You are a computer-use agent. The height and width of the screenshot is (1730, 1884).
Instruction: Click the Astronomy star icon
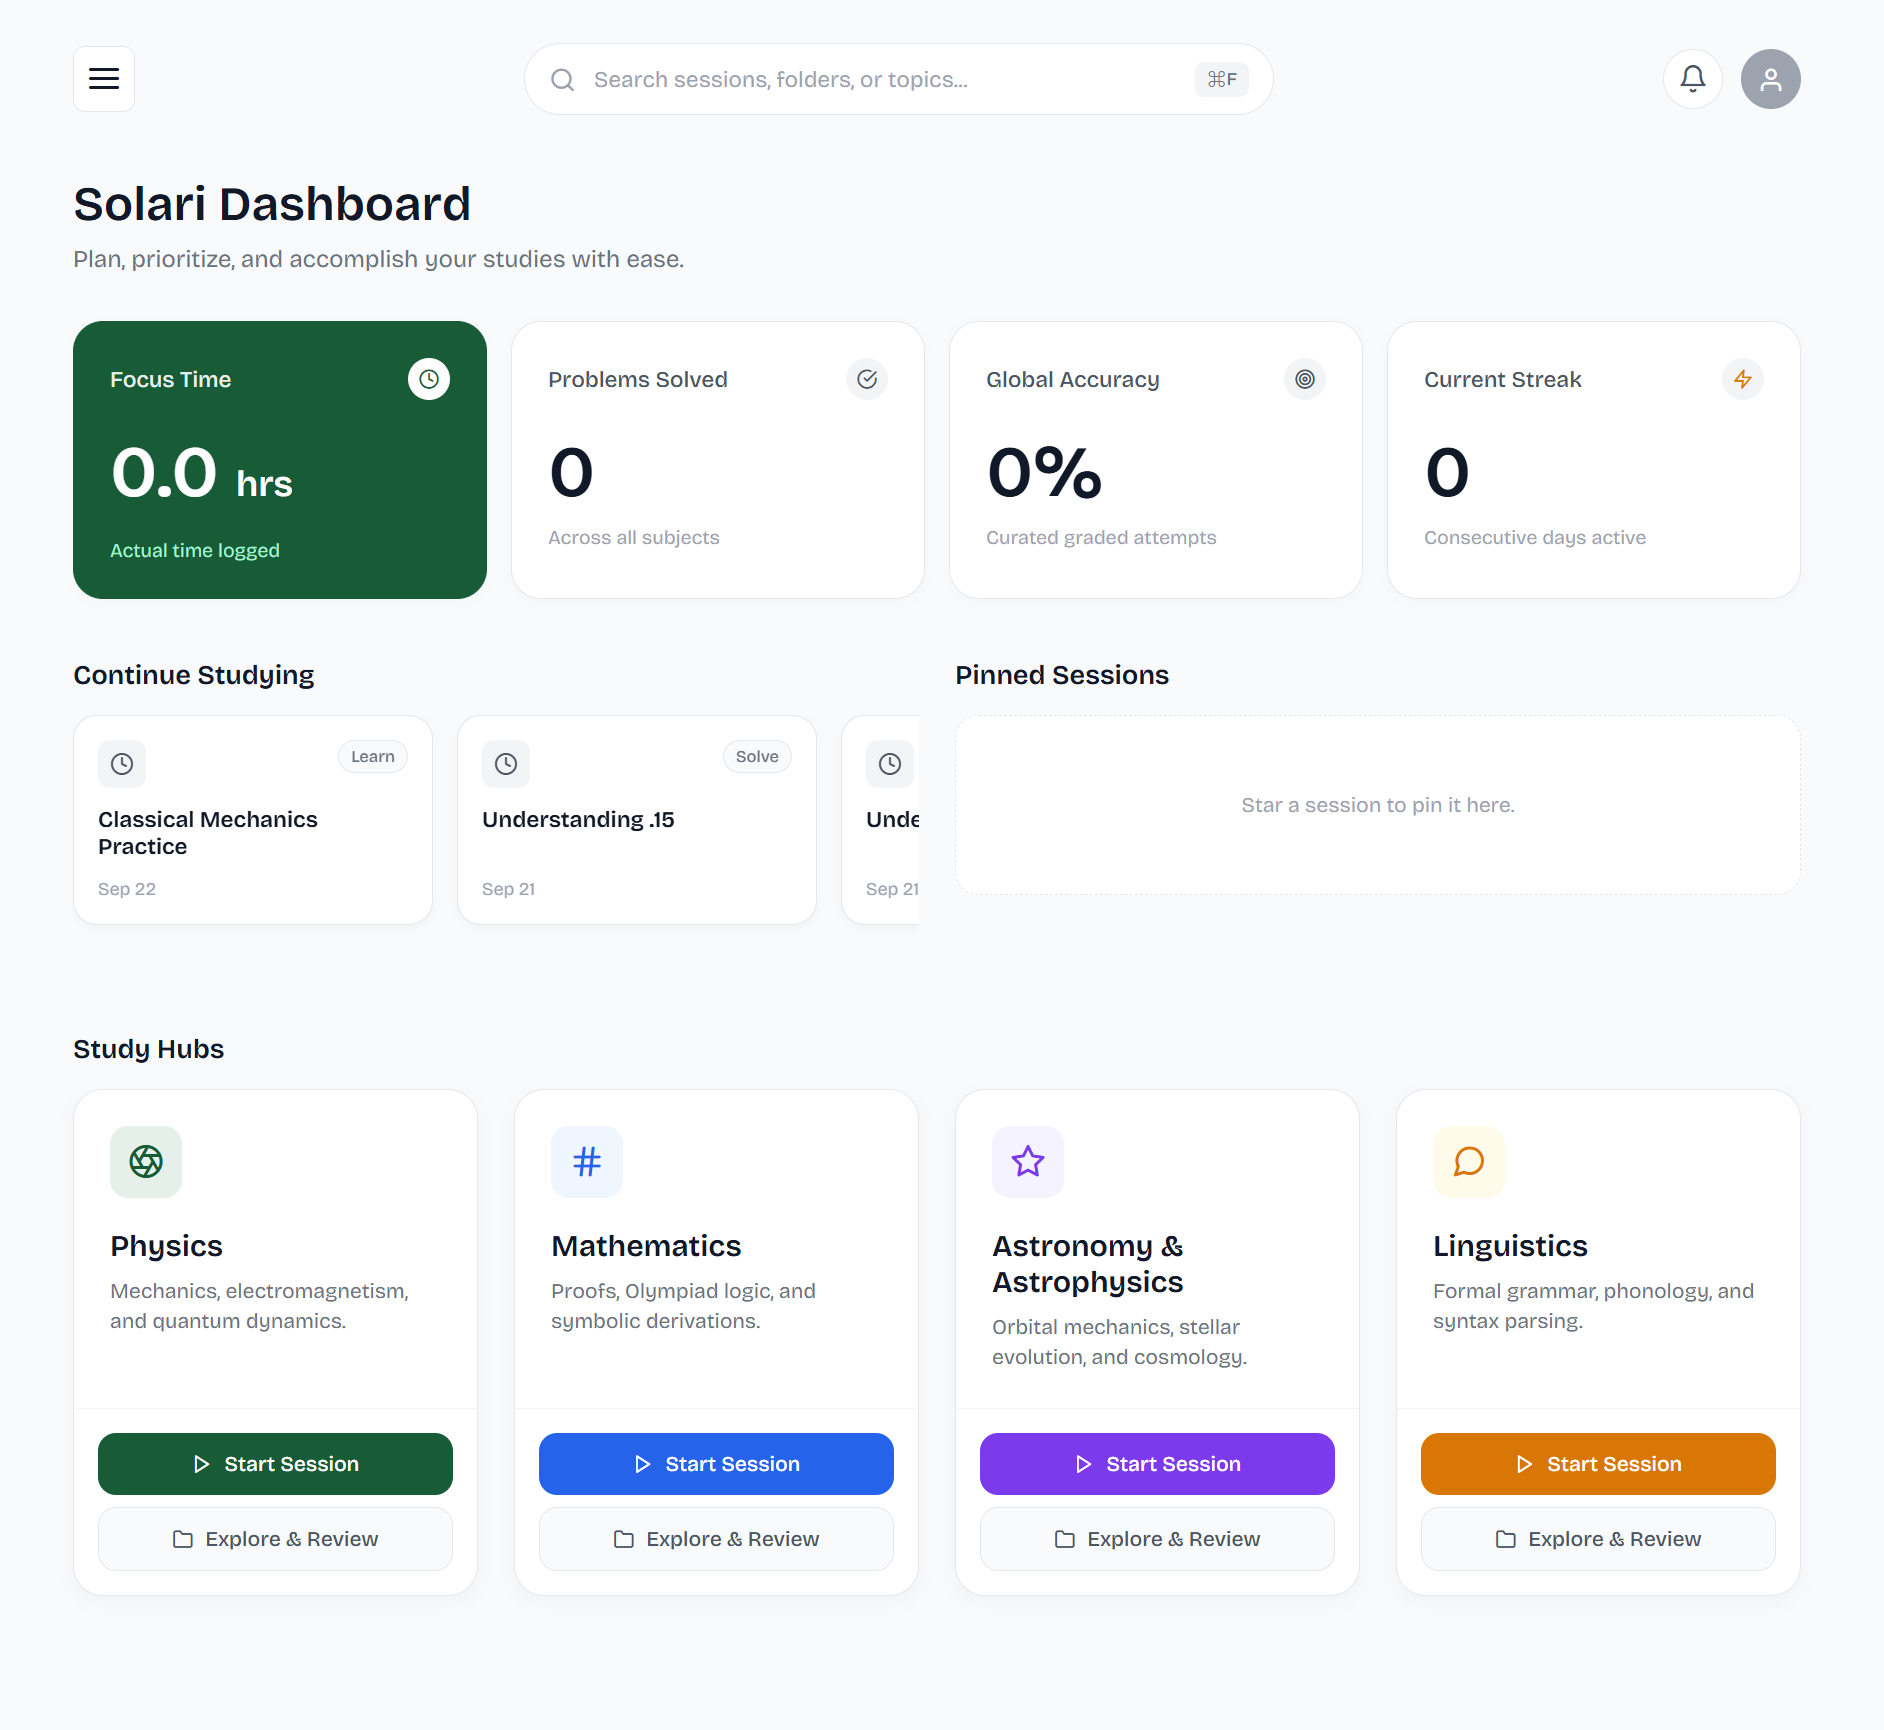1028,1162
